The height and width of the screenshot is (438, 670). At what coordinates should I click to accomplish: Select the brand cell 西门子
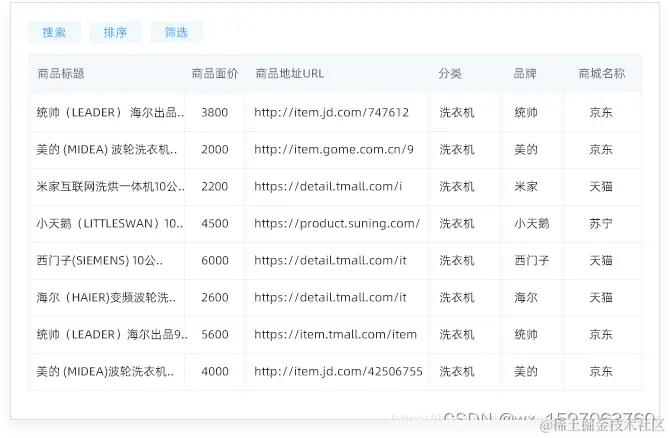(x=532, y=260)
